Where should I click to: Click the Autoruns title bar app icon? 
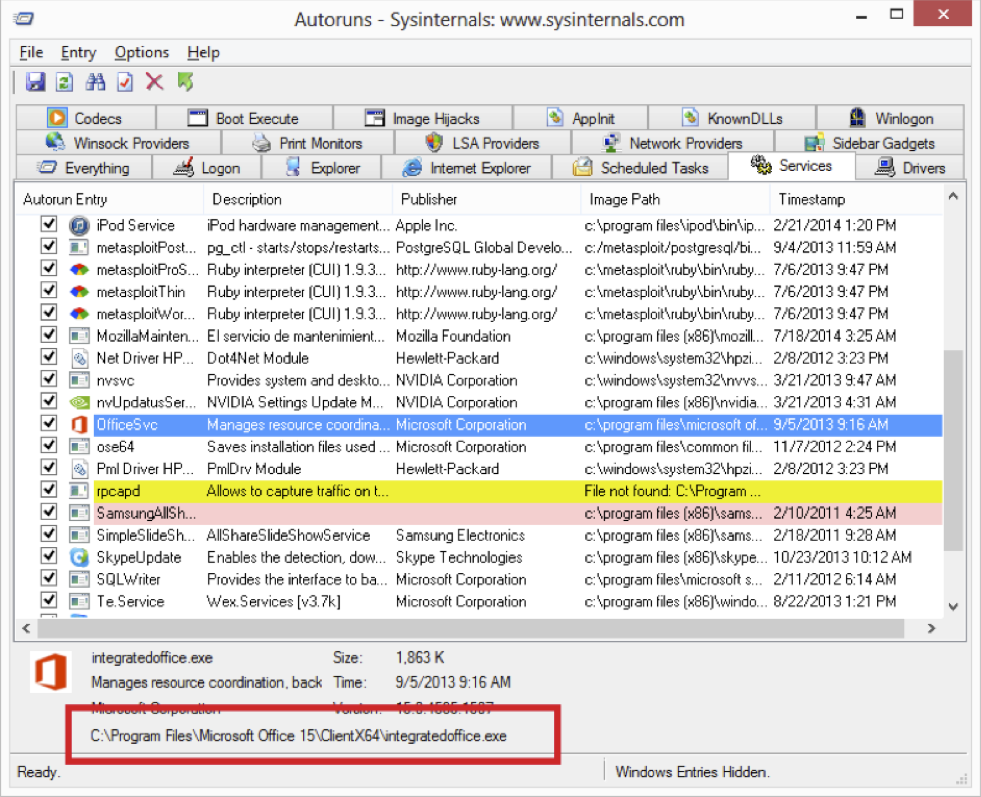click(x=24, y=18)
